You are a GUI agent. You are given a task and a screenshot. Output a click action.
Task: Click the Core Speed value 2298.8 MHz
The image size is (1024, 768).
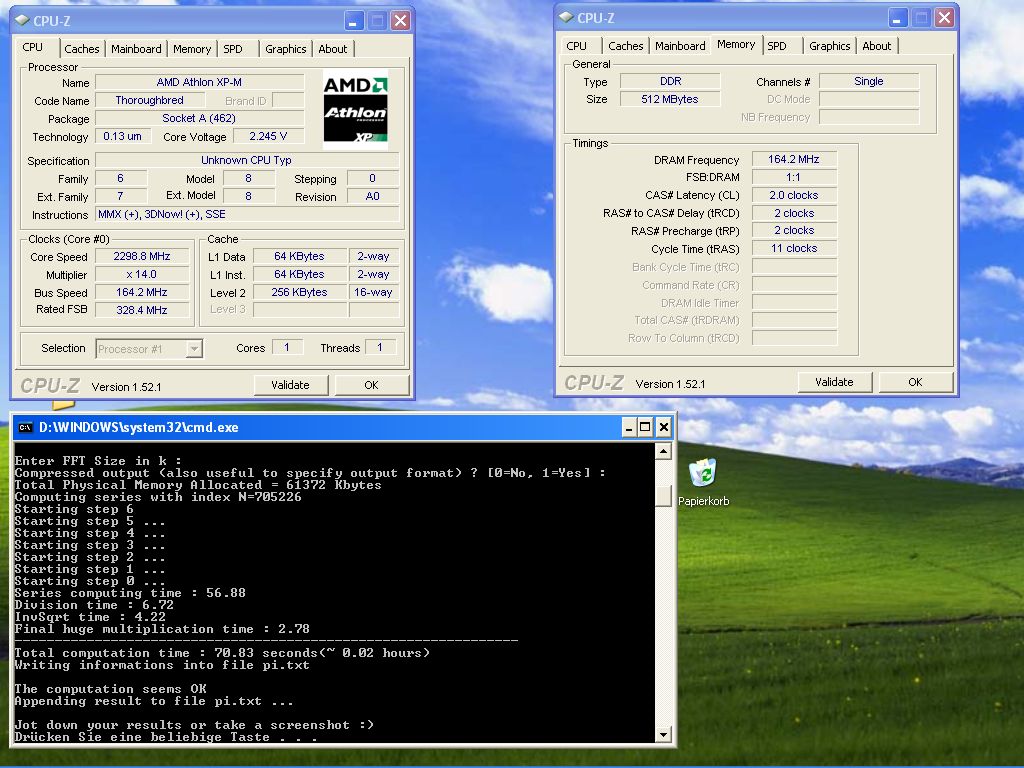coord(142,256)
